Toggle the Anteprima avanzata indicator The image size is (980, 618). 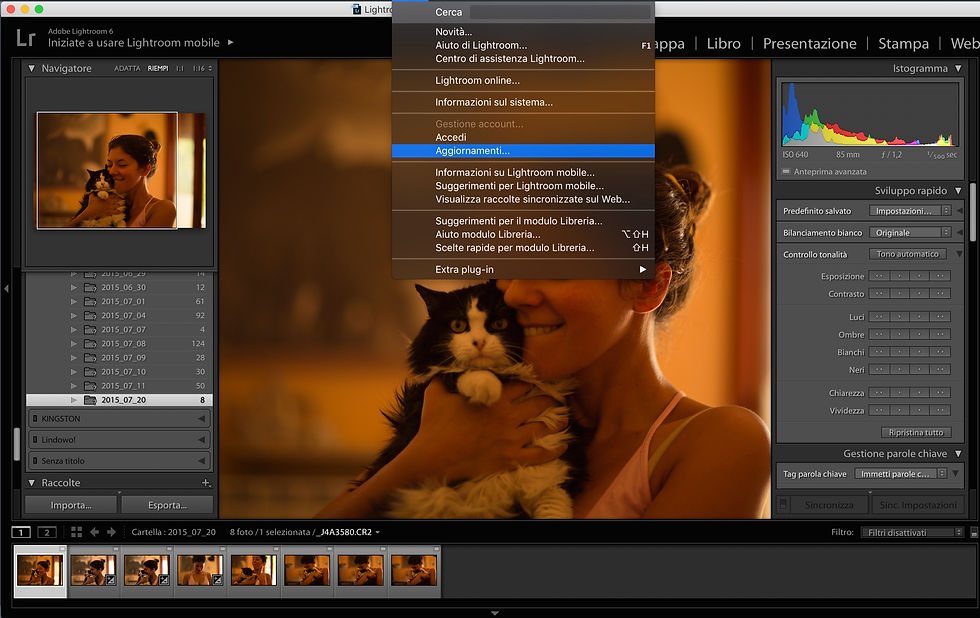(x=786, y=171)
